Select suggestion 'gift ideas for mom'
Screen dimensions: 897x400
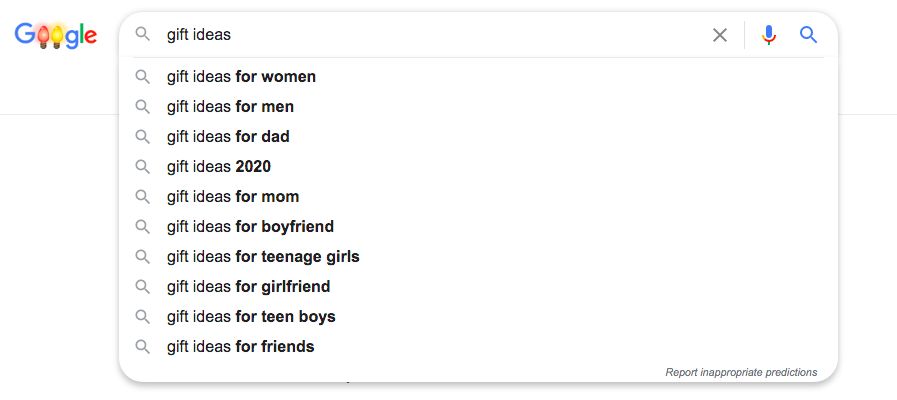click(x=233, y=197)
